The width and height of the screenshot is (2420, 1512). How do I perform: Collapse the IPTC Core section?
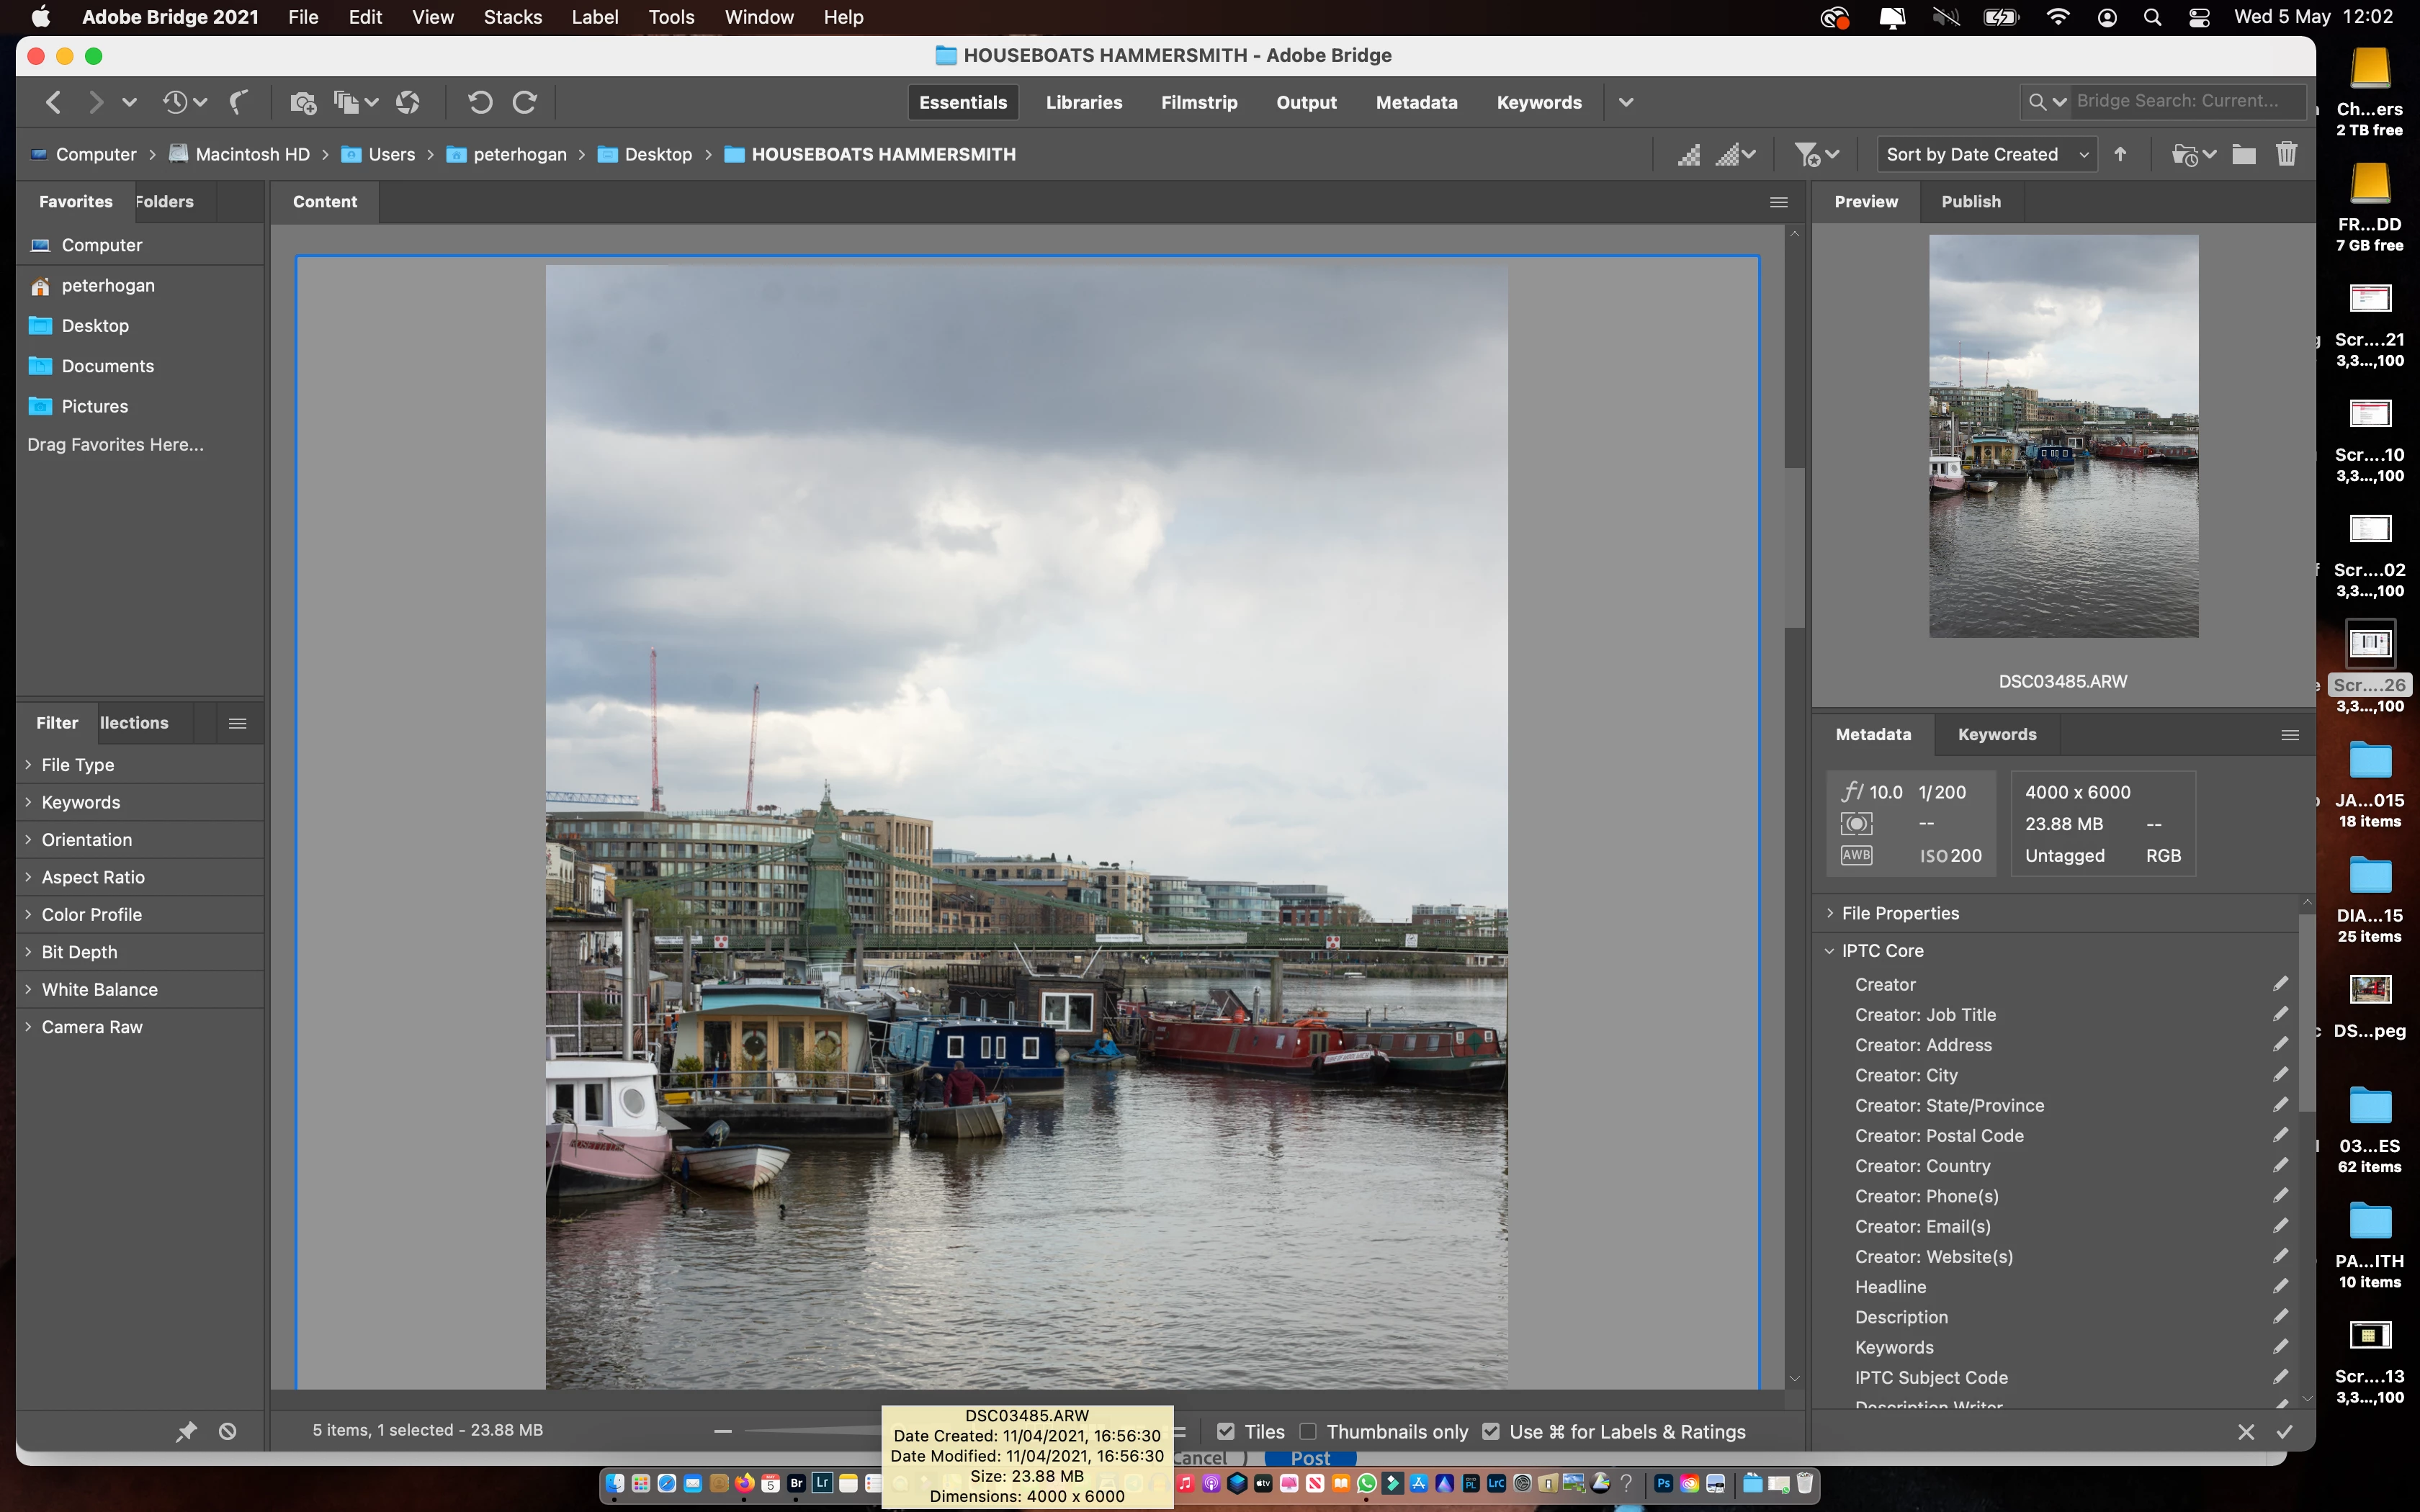click(x=1829, y=950)
